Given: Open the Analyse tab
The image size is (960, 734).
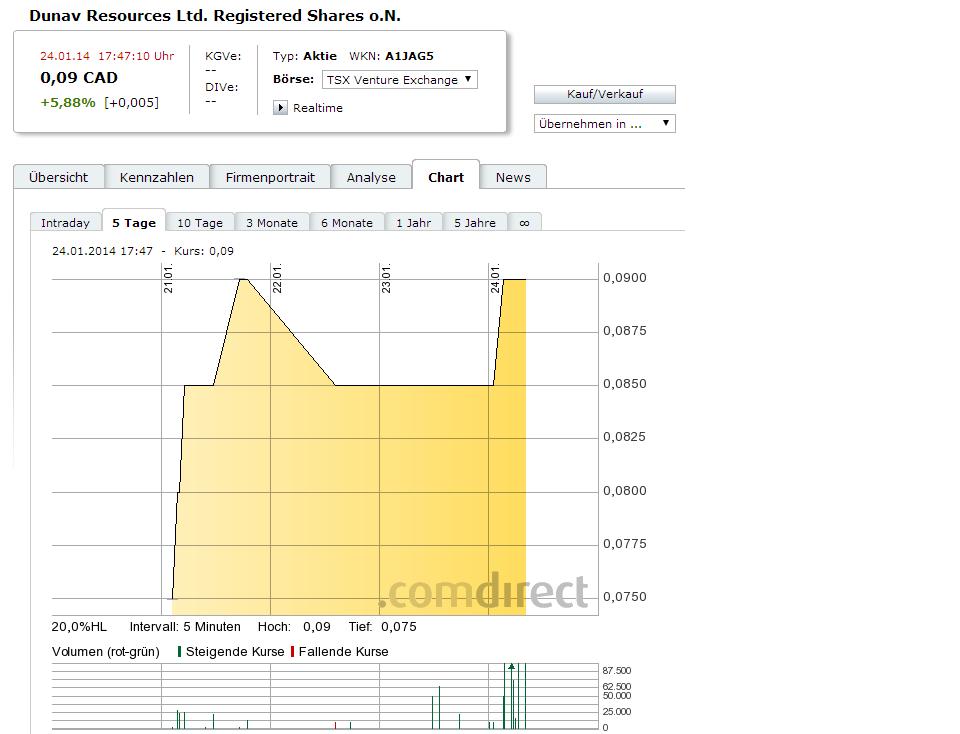Looking at the screenshot, I should click(371, 178).
